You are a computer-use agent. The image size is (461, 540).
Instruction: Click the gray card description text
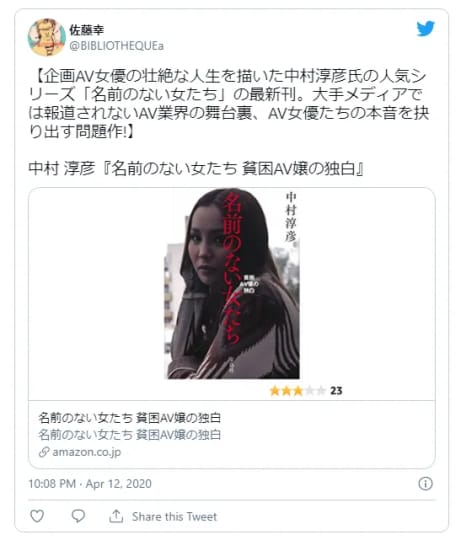point(129,435)
